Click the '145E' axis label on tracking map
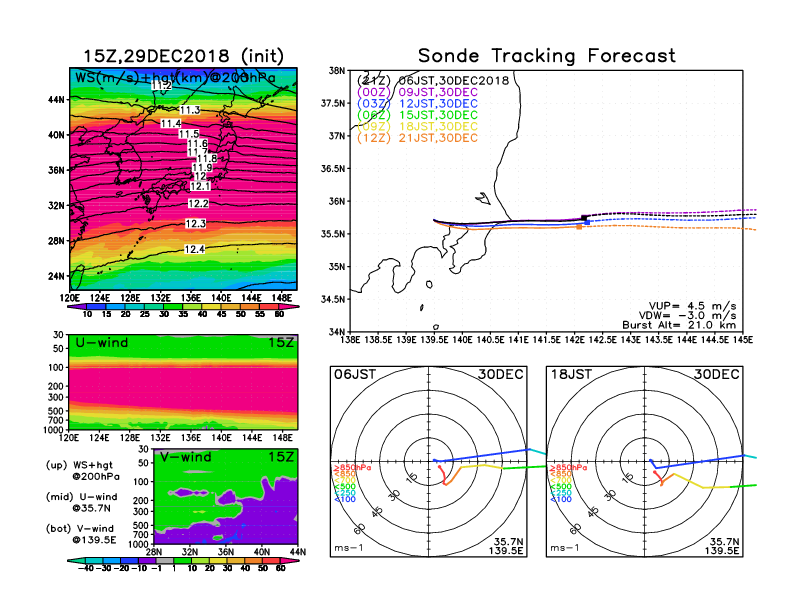 click(x=742, y=340)
